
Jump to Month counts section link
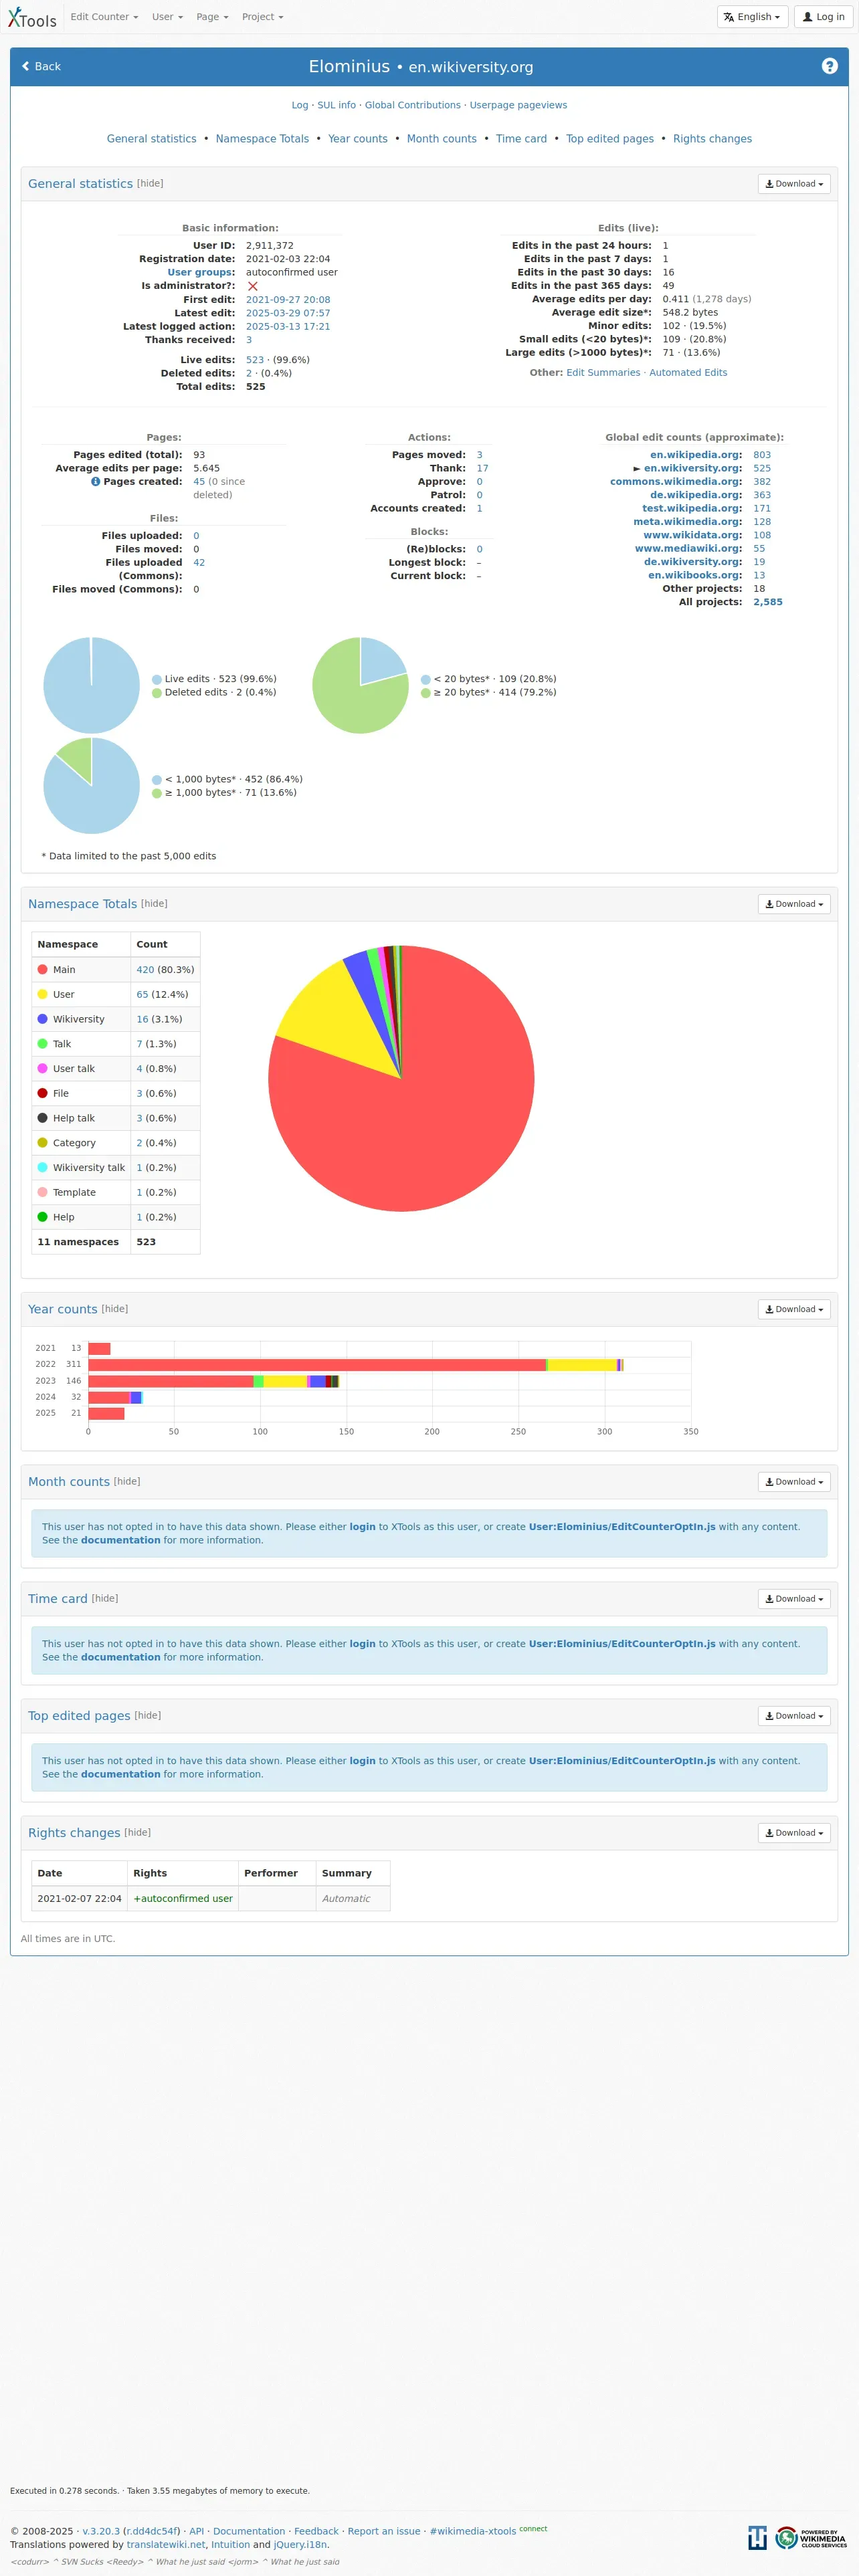[442, 139]
